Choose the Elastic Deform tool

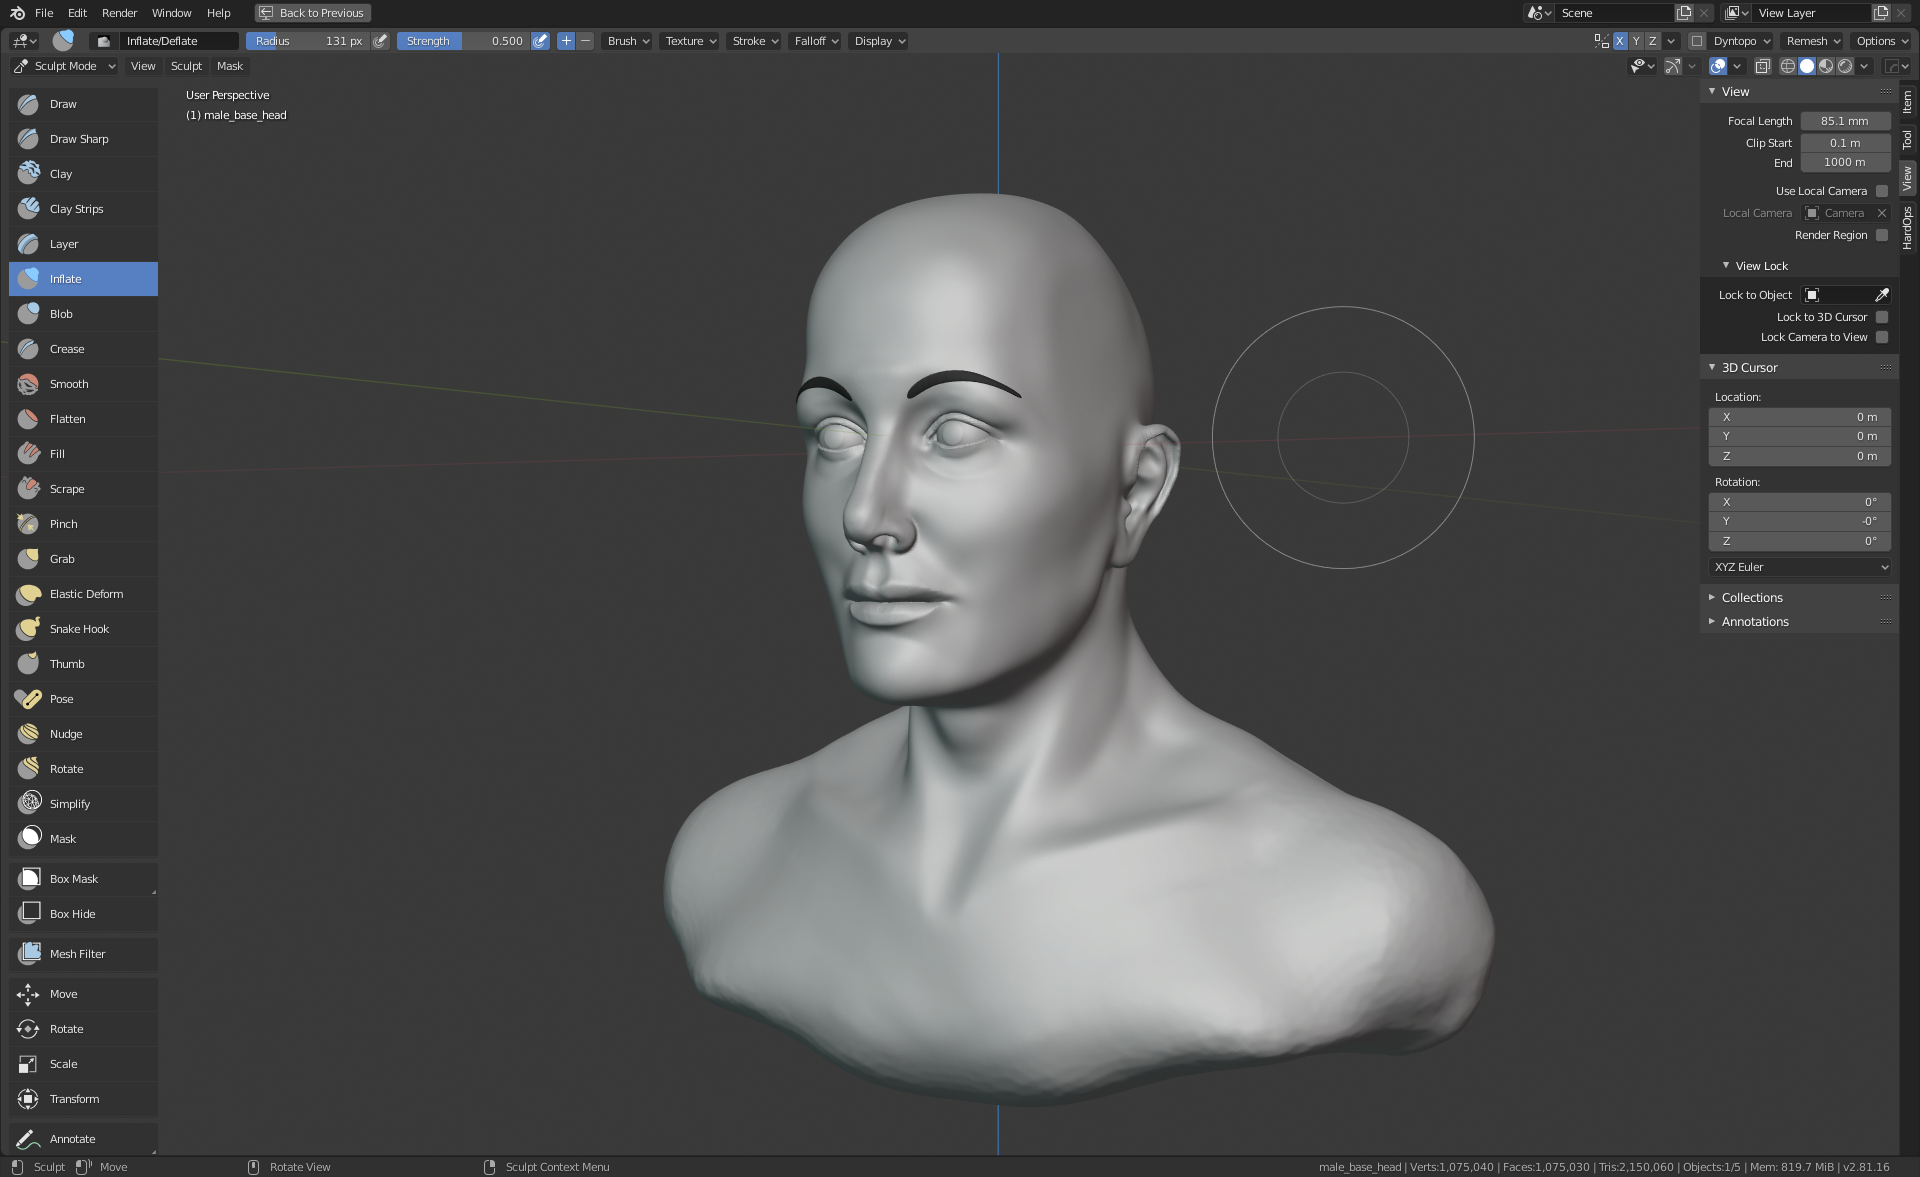pos(86,594)
